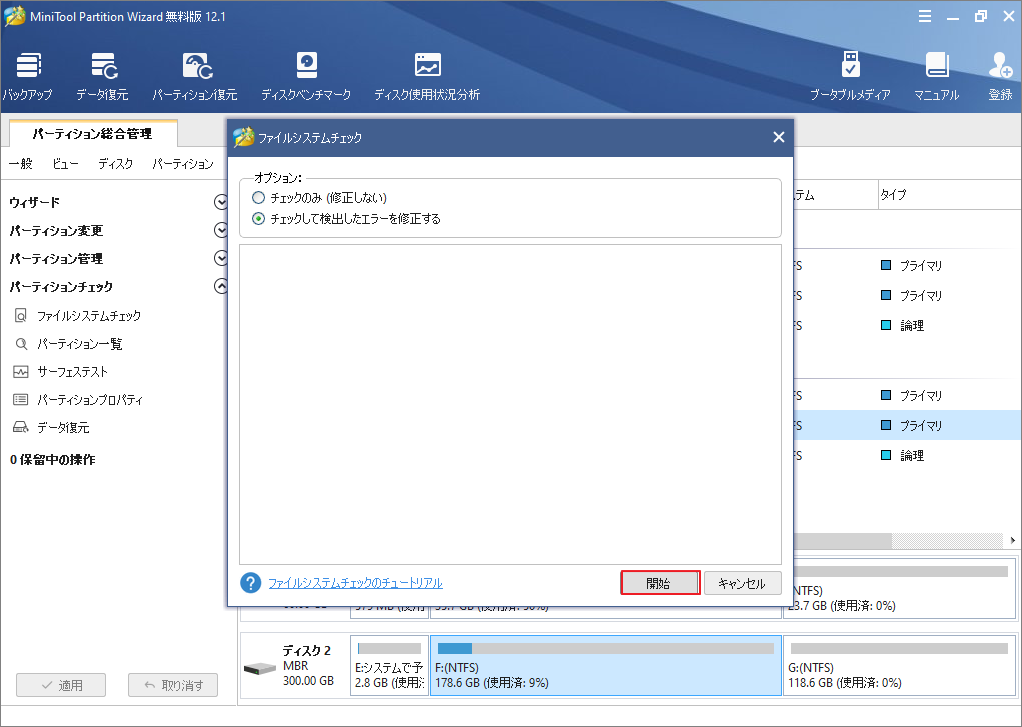Select チェックして検出したエラーを修正する option
This screenshot has height=727, width=1022.
point(346,218)
